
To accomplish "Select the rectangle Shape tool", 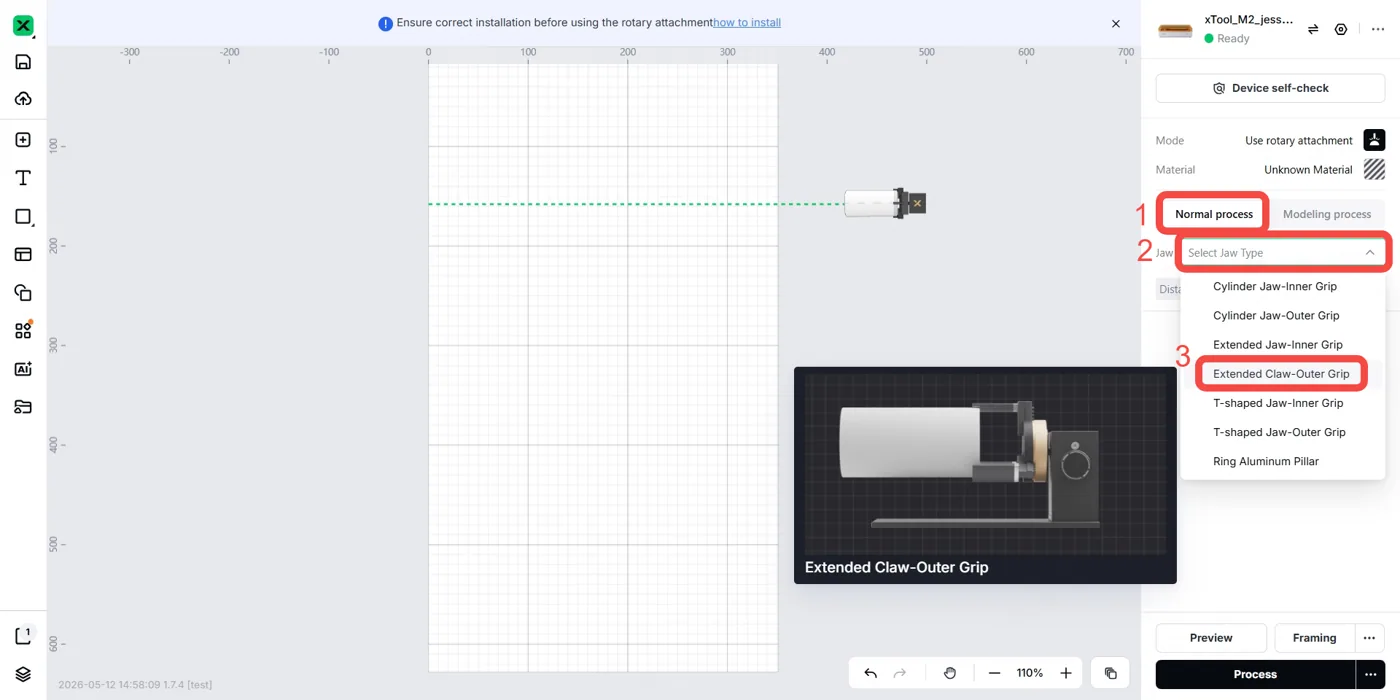I will (x=23, y=216).
